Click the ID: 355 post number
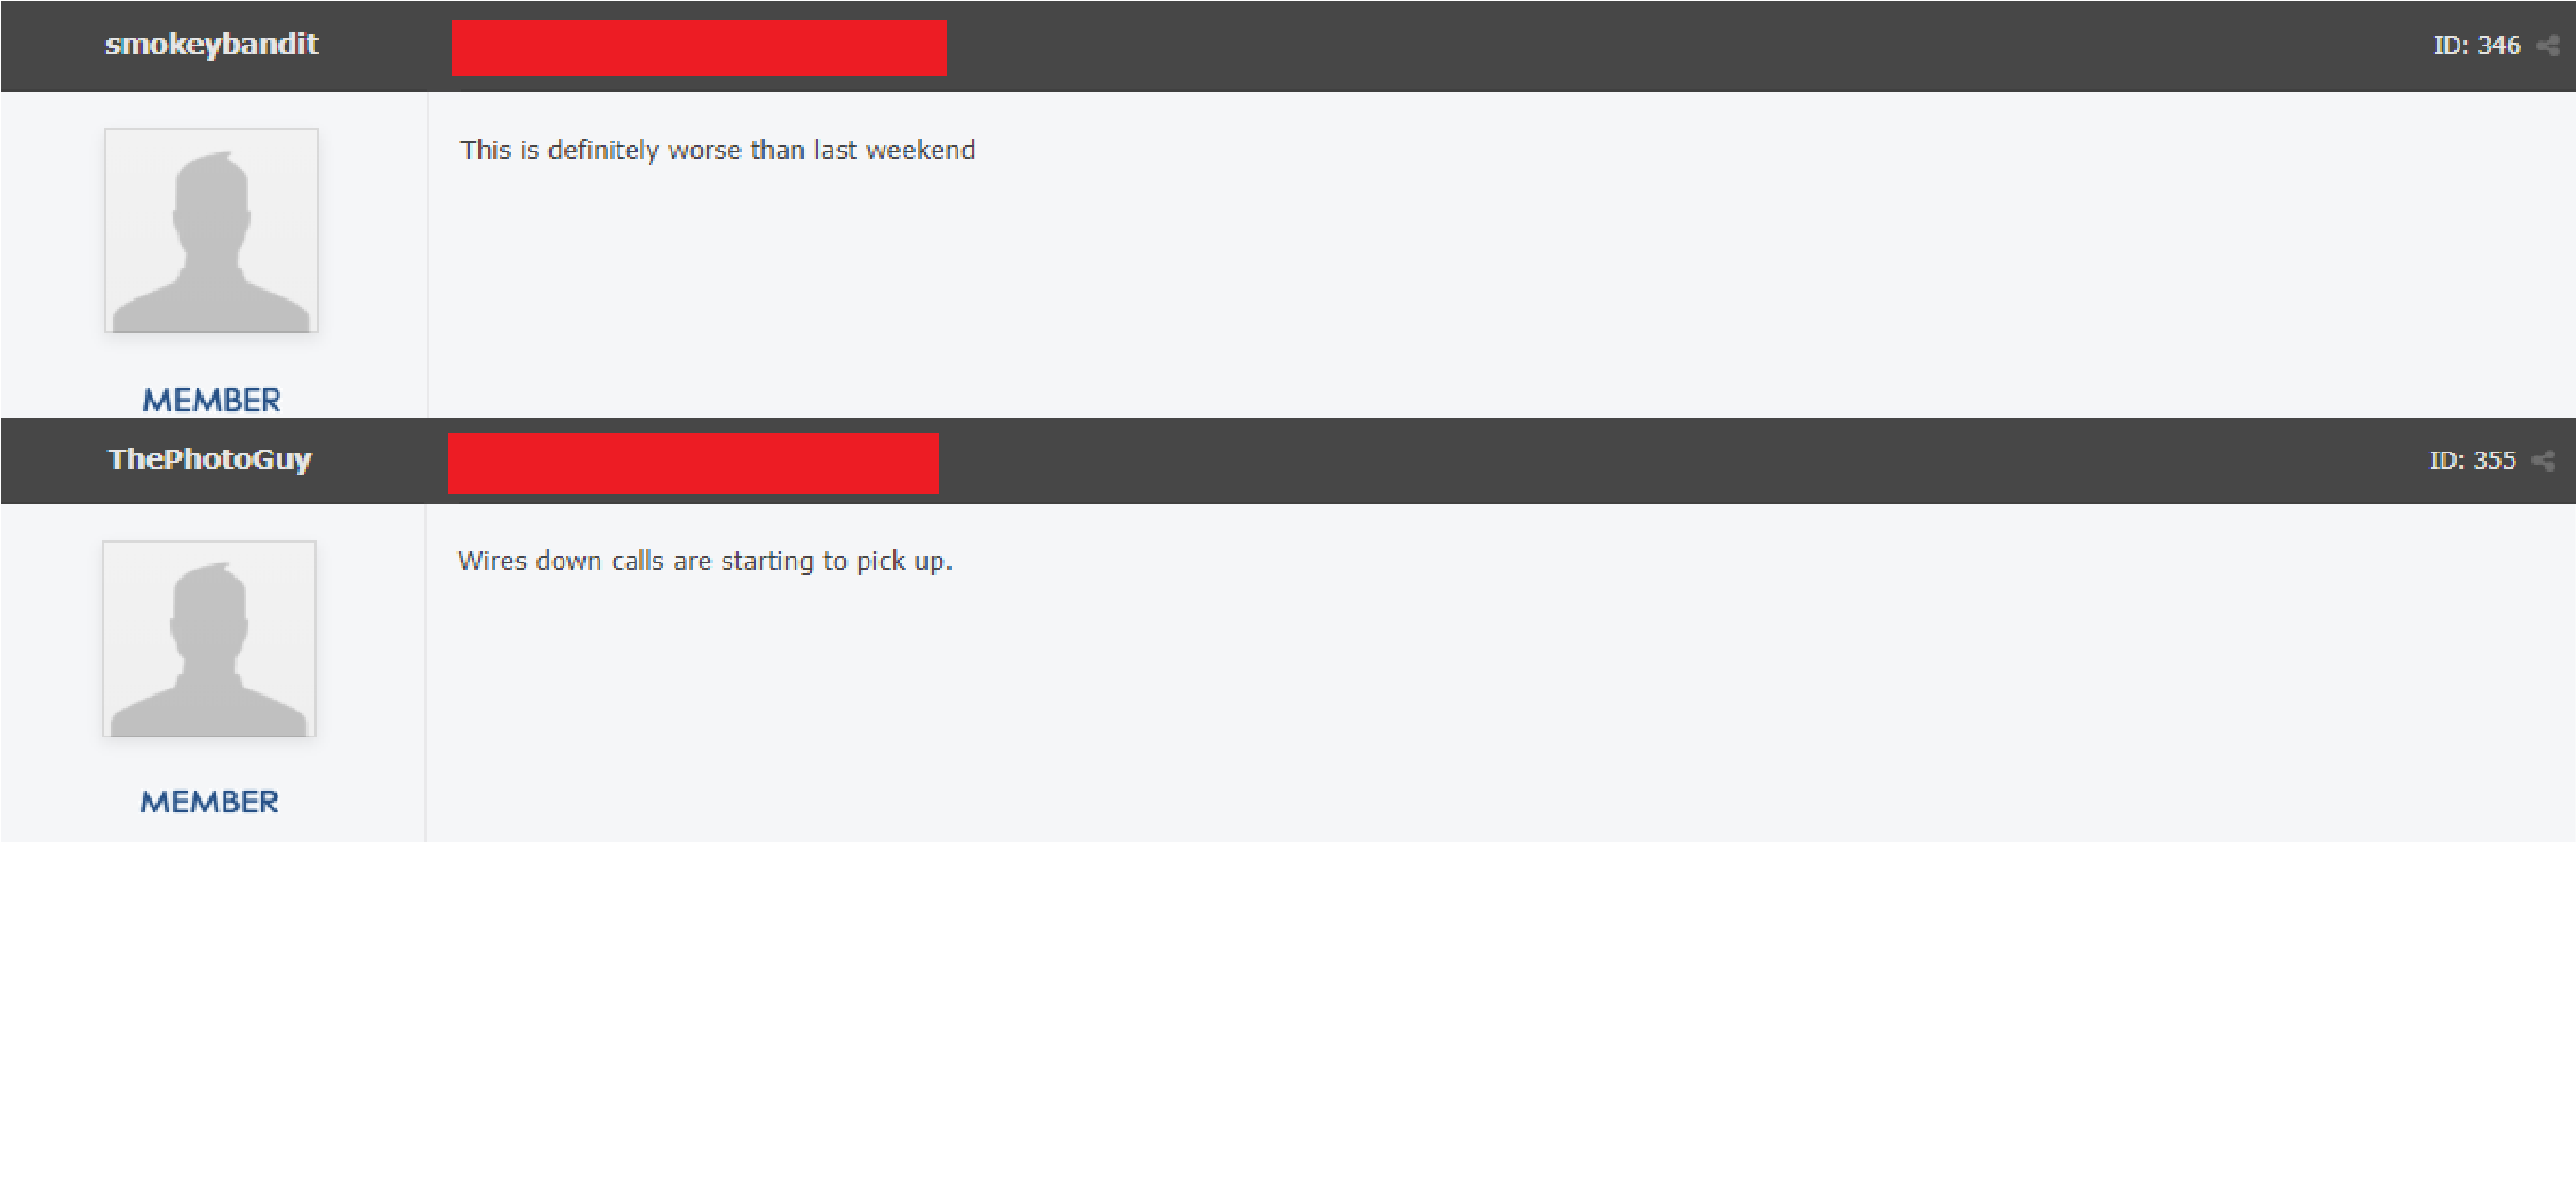This screenshot has height=1180, width=2576. (x=2473, y=461)
